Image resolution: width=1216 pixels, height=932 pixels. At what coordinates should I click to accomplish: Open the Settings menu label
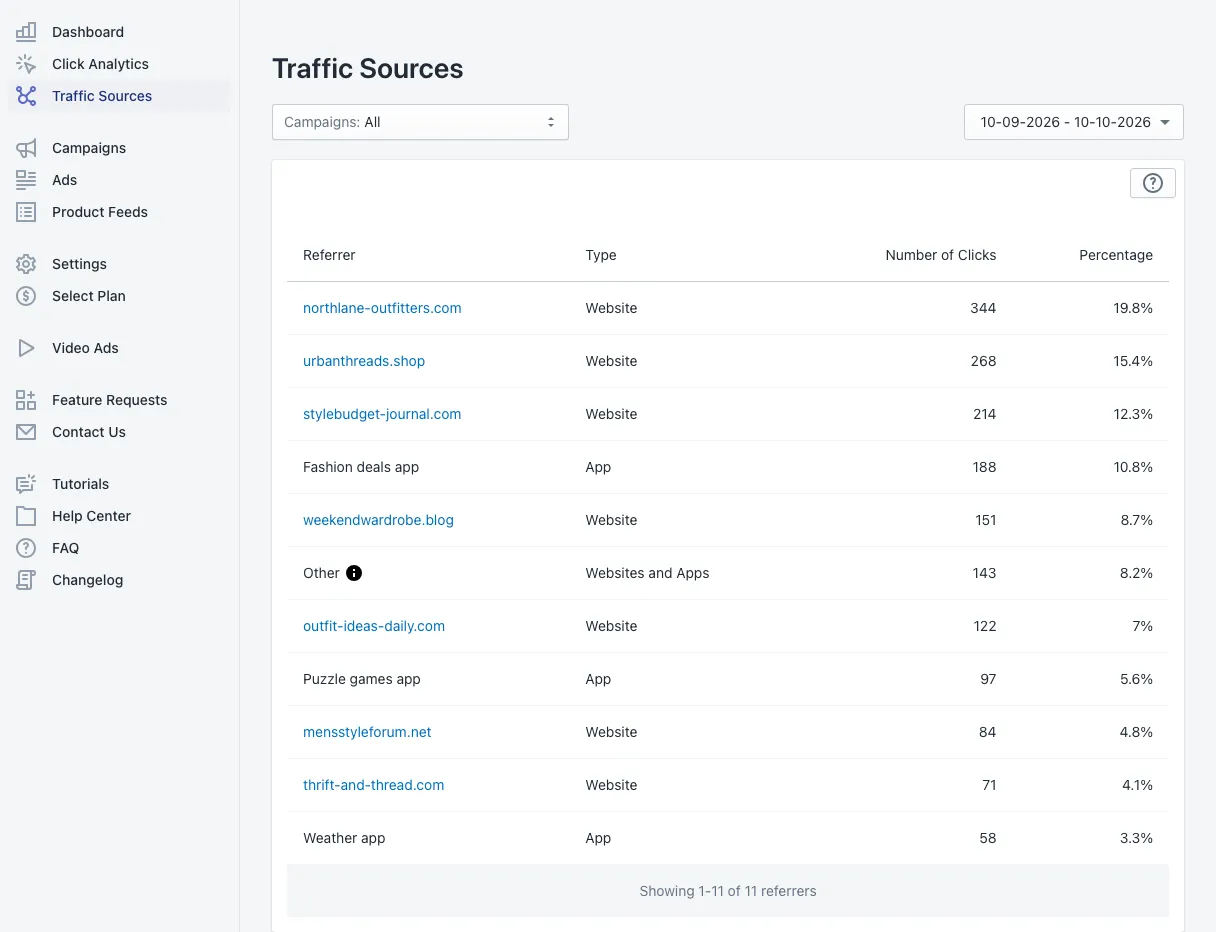coord(79,264)
